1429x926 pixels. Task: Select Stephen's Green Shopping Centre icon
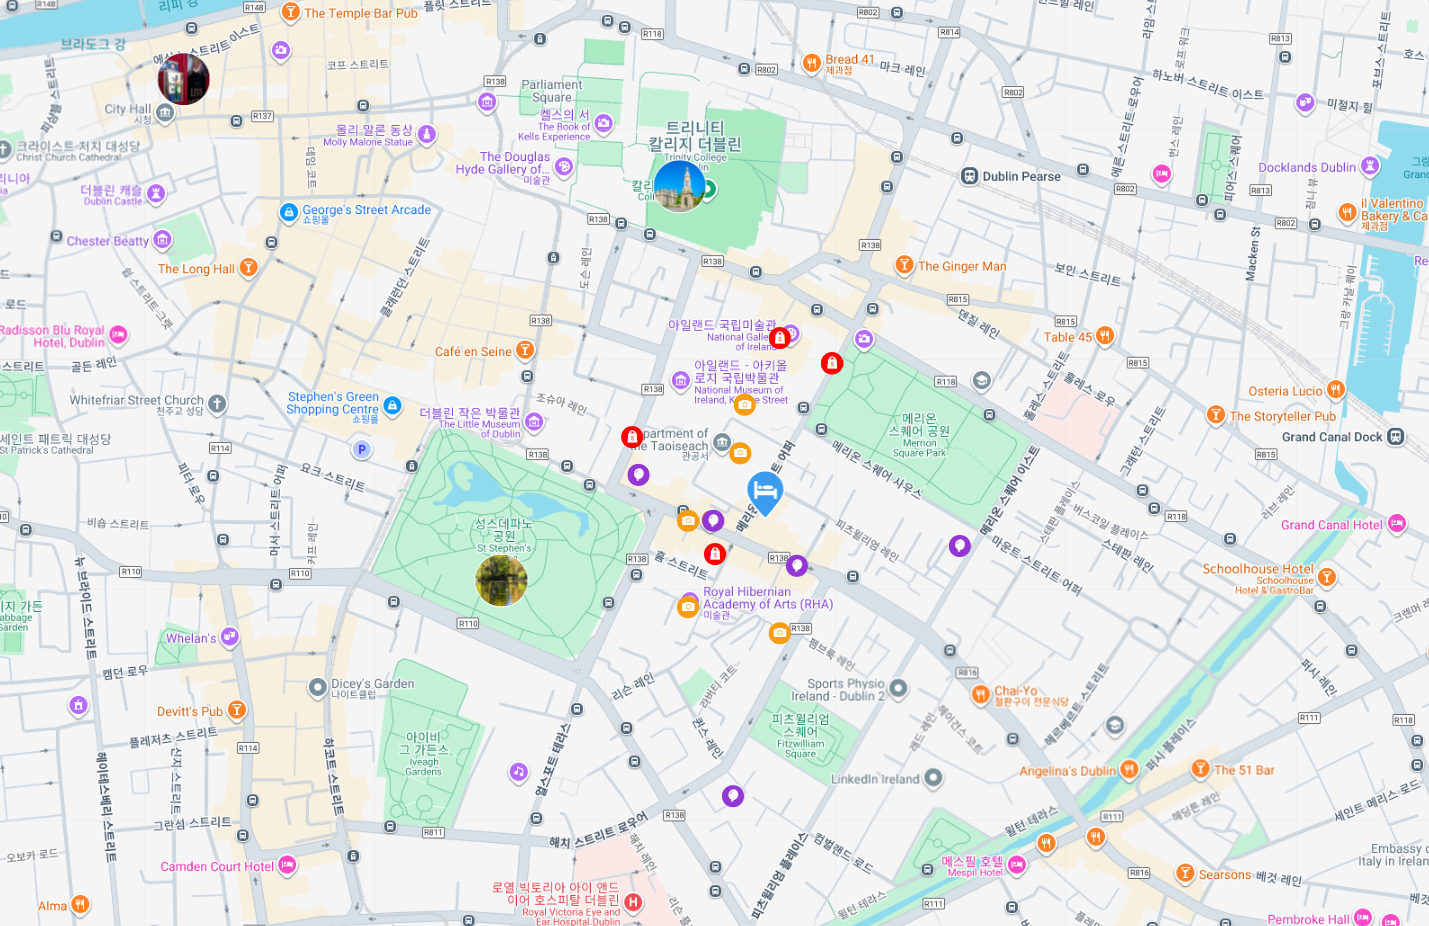(x=393, y=406)
